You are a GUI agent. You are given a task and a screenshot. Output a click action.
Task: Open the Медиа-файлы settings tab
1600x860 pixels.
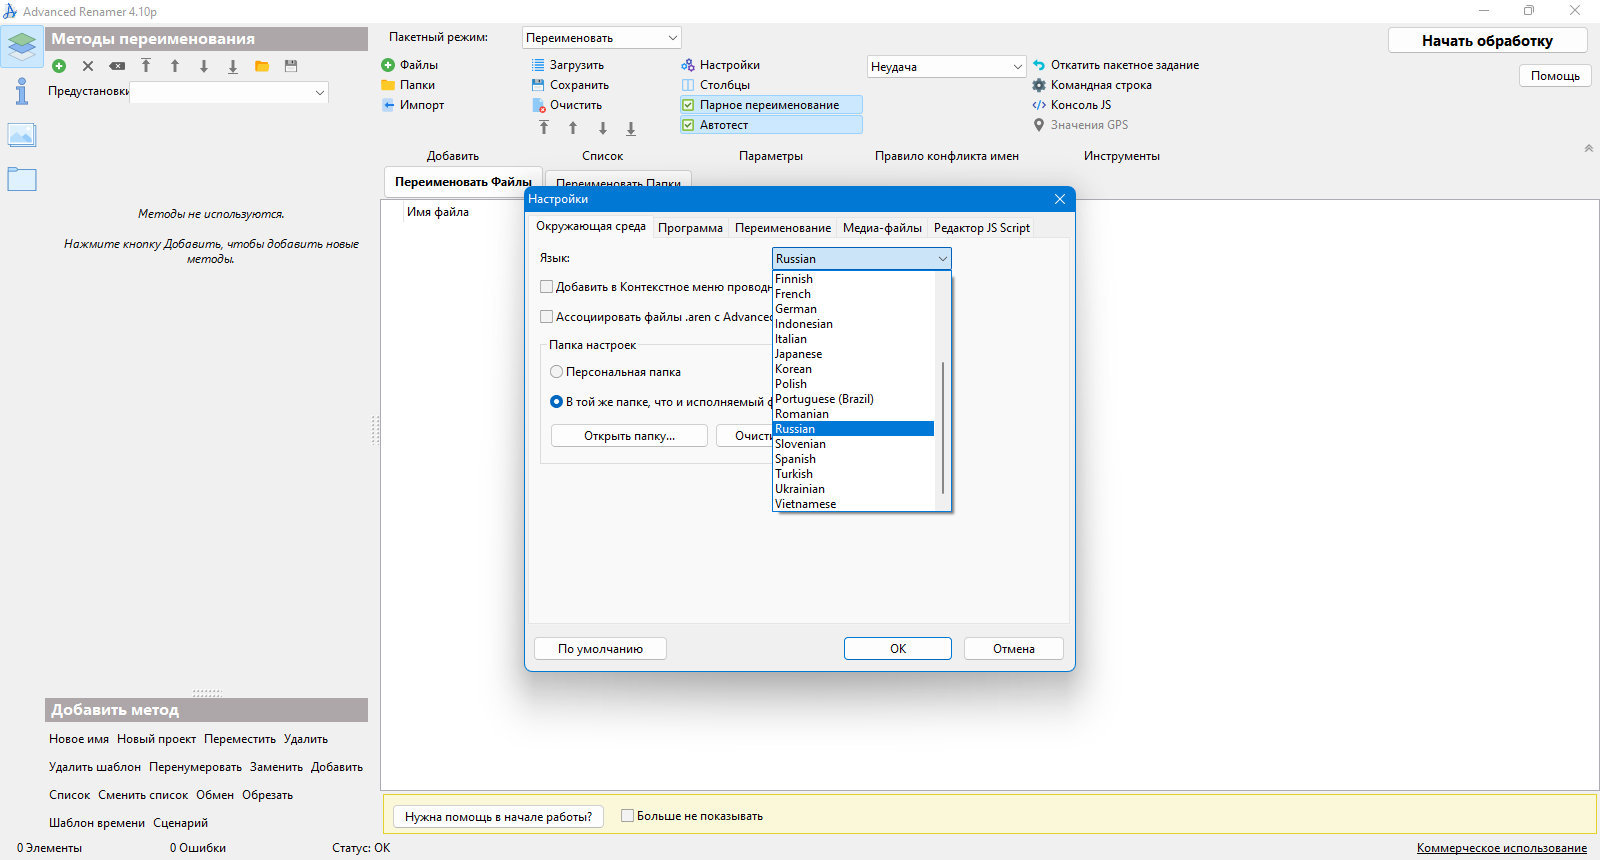(x=882, y=228)
